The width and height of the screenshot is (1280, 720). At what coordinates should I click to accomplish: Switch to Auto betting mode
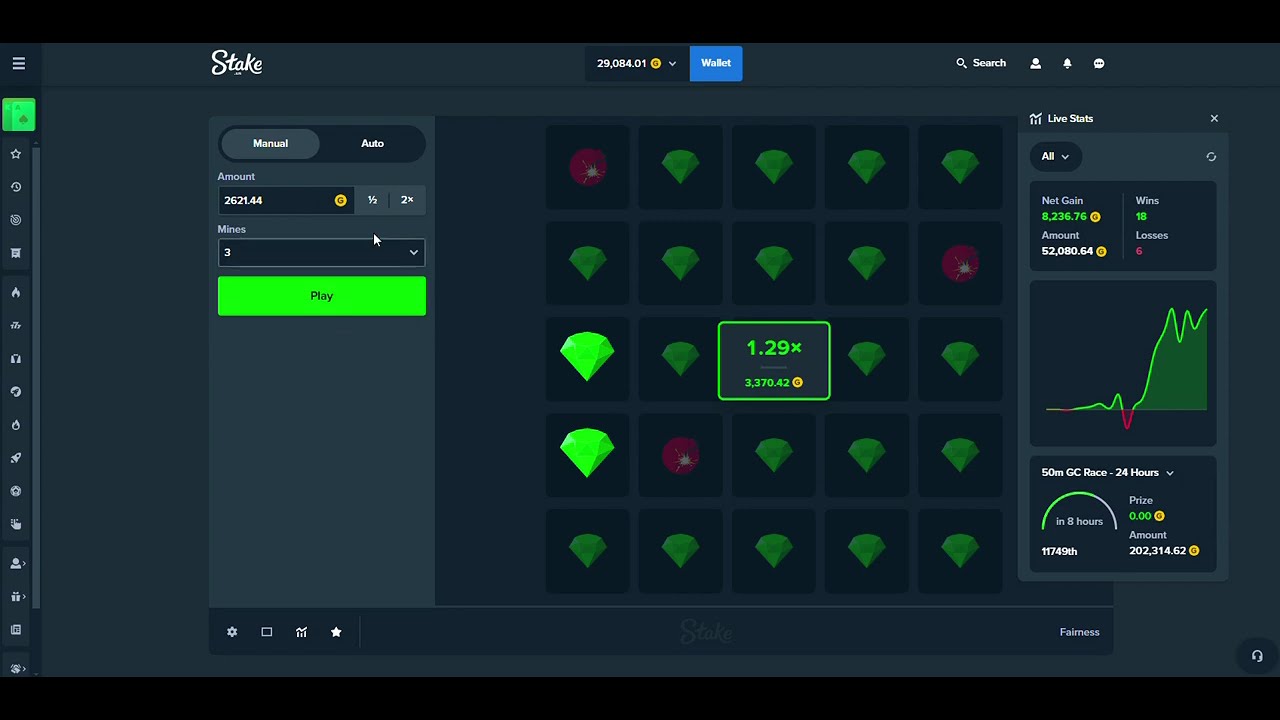[372, 143]
